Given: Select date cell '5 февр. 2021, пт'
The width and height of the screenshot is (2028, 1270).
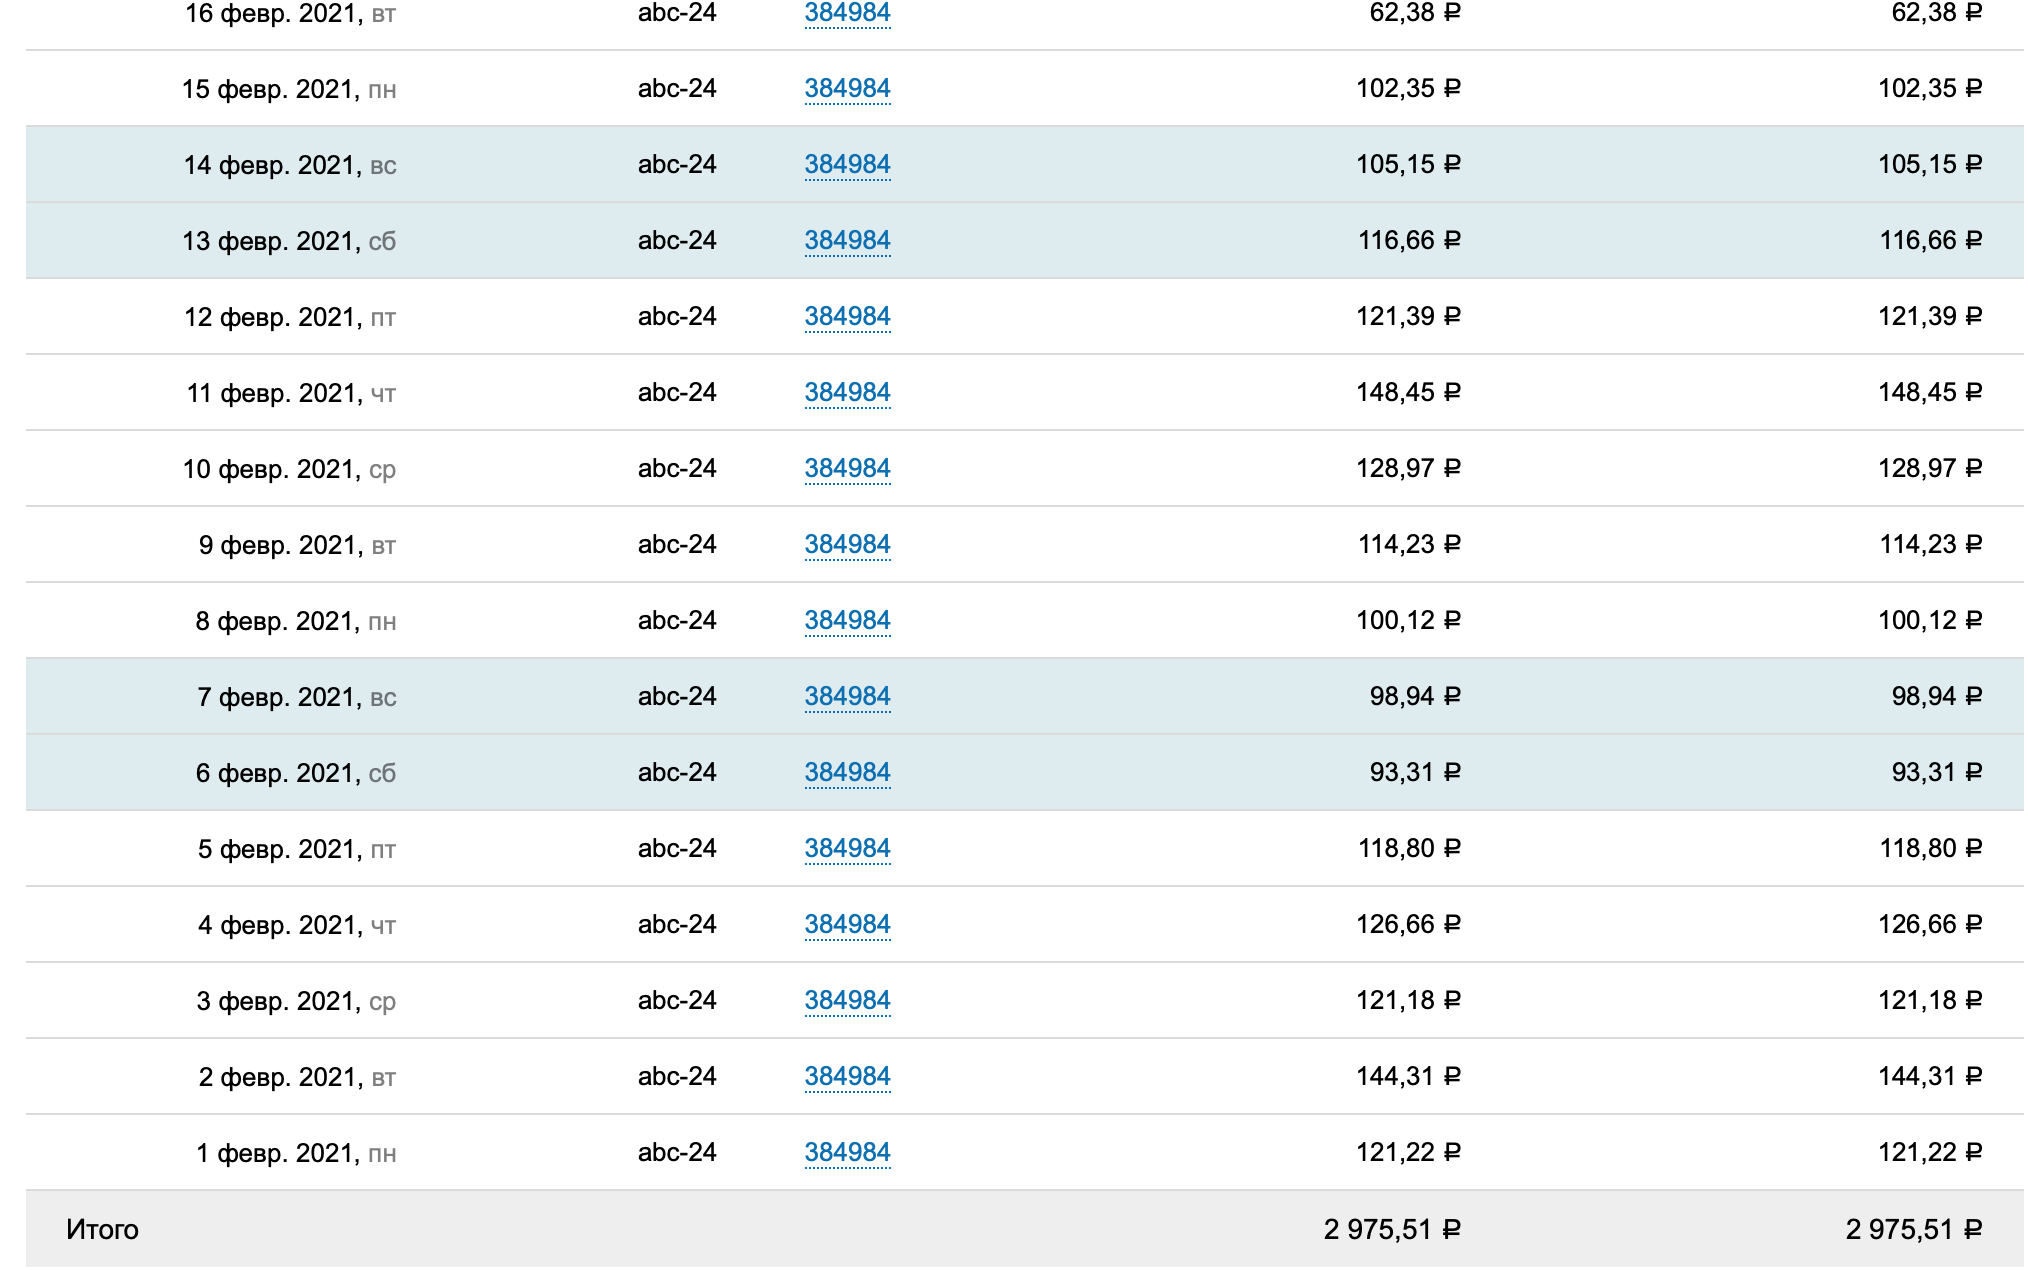Looking at the screenshot, I should [297, 849].
